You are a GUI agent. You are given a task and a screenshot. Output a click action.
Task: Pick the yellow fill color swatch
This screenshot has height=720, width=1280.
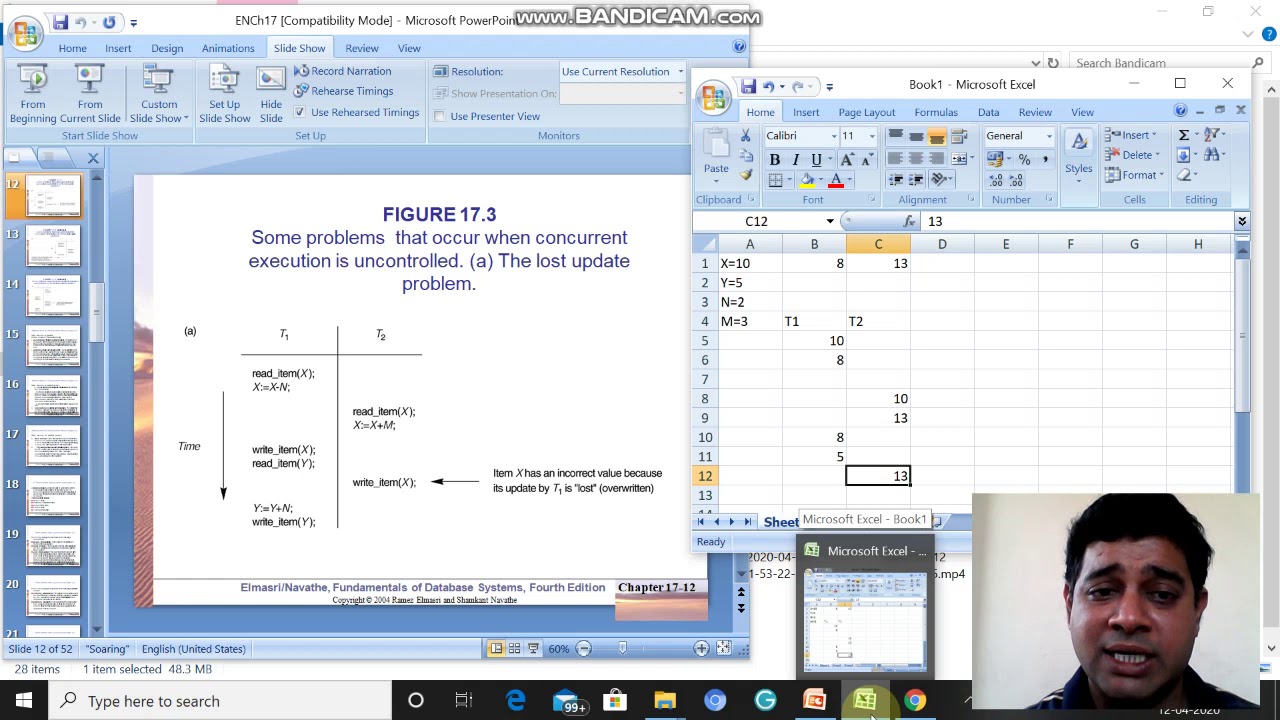point(807,180)
